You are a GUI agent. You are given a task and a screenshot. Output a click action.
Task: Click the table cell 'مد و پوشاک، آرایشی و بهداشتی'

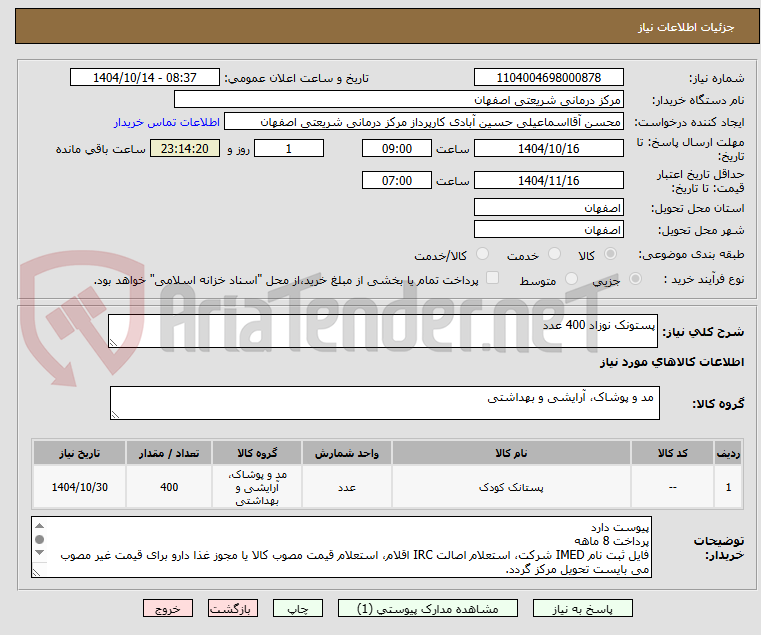click(257, 487)
